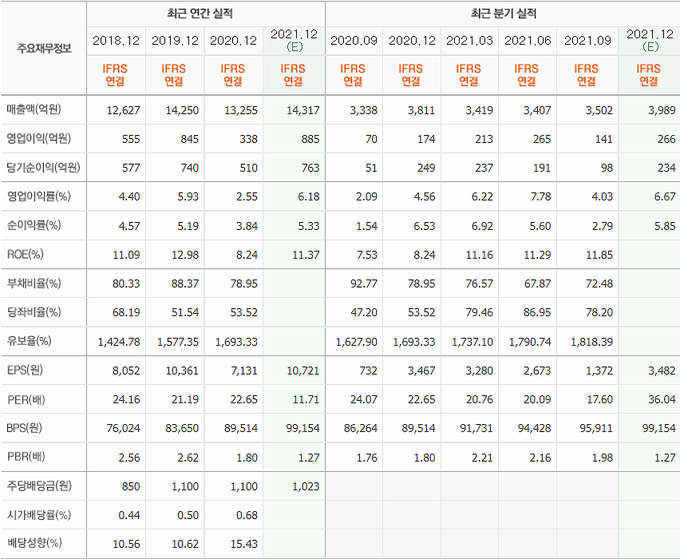
Task: Select the 영업이익률(%) row label
Action: pyautogui.click(x=39, y=196)
